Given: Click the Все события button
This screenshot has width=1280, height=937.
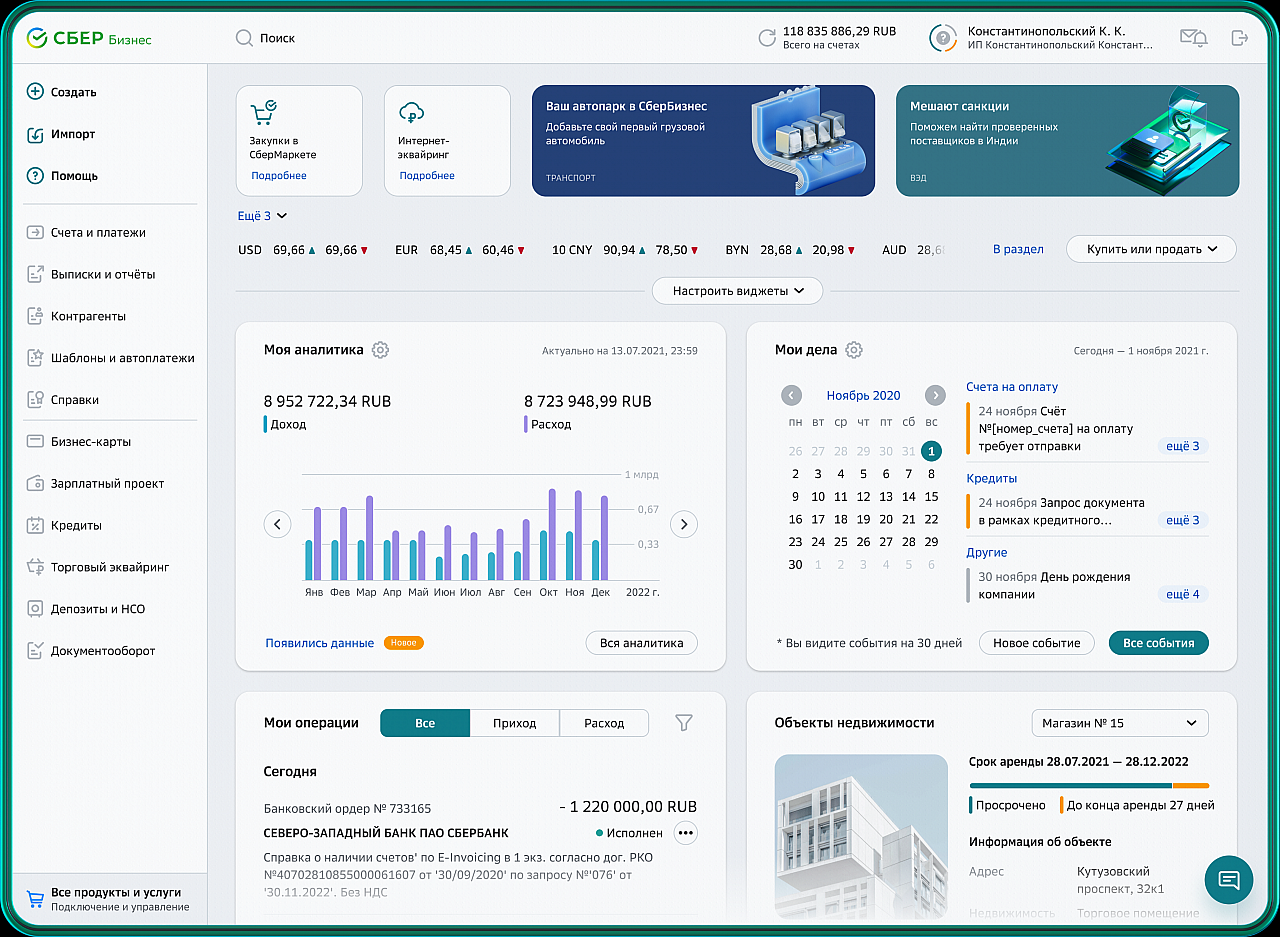Looking at the screenshot, I should coord(1158,643).
